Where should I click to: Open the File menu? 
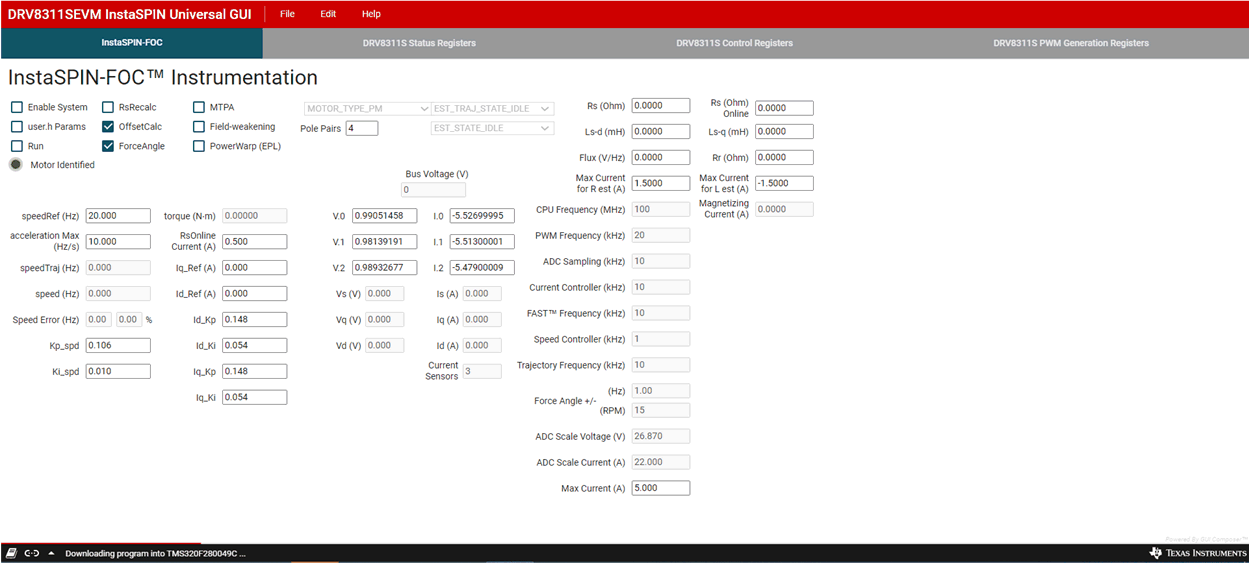[287, 14]
